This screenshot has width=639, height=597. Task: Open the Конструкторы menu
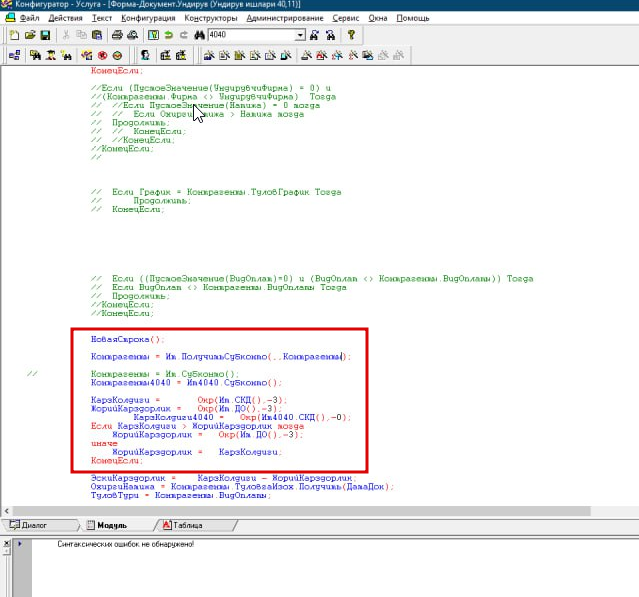click(x=211, y=19)
